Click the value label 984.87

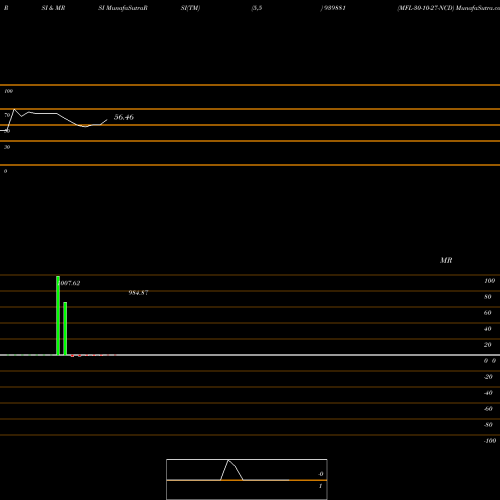(x=138, y=293)
